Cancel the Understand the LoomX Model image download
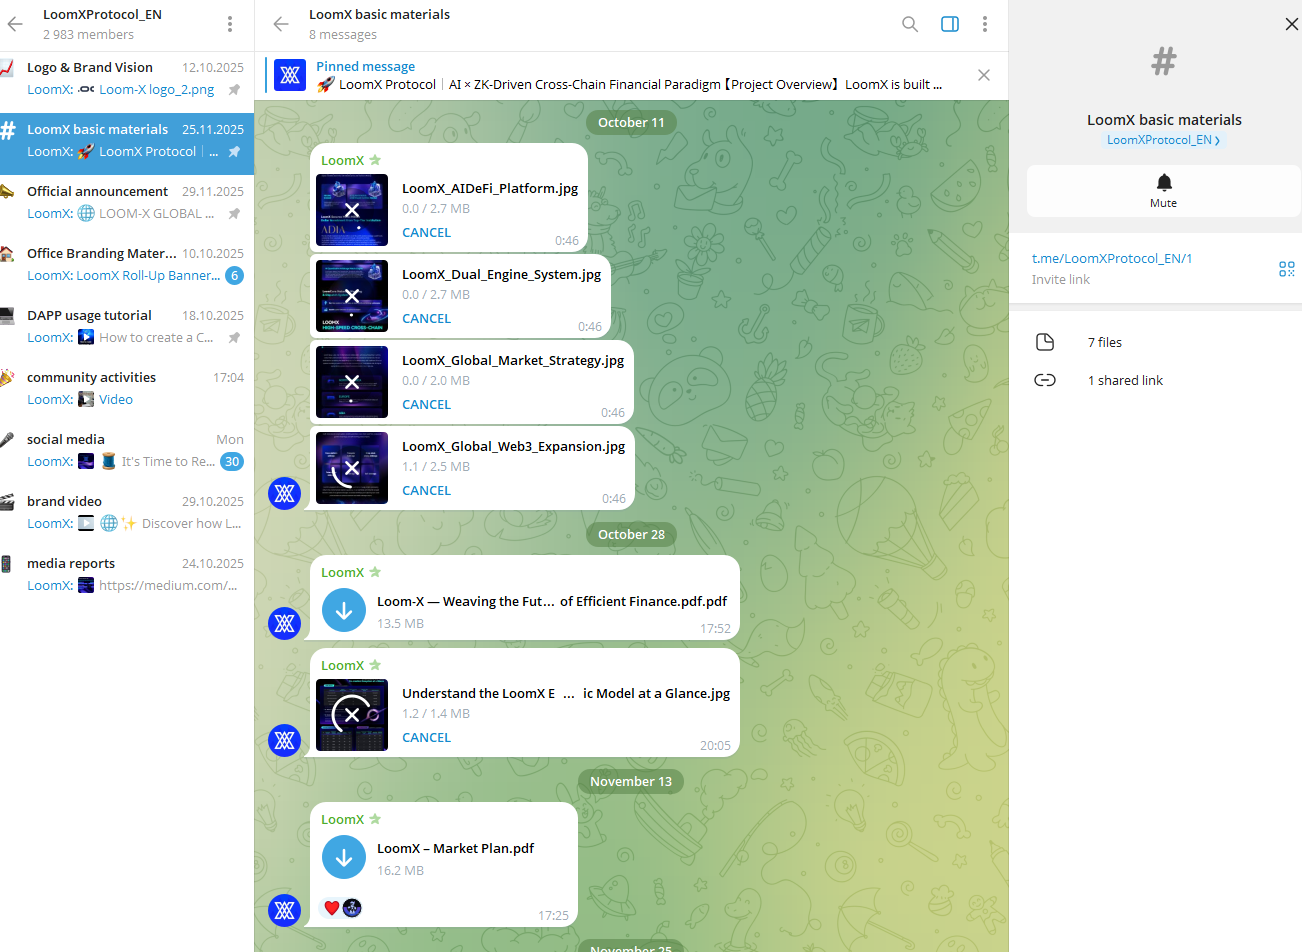 (x=426, y=737)
